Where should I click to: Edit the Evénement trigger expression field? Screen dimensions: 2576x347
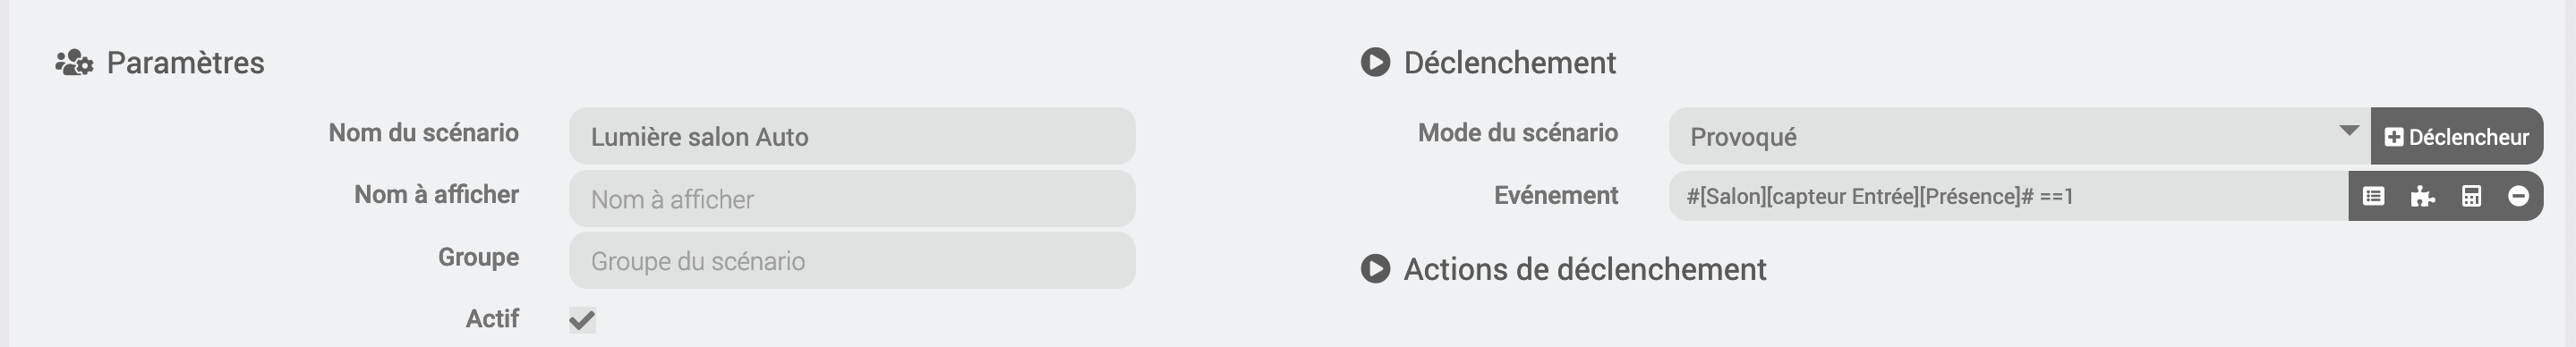[x=2008, y=196]
